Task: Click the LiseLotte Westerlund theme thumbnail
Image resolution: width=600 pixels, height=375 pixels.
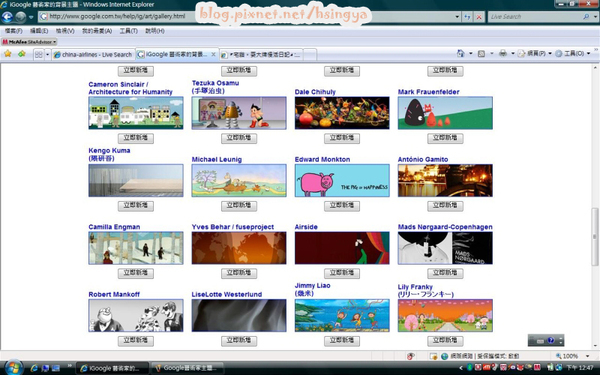Action: pos(239,315)
